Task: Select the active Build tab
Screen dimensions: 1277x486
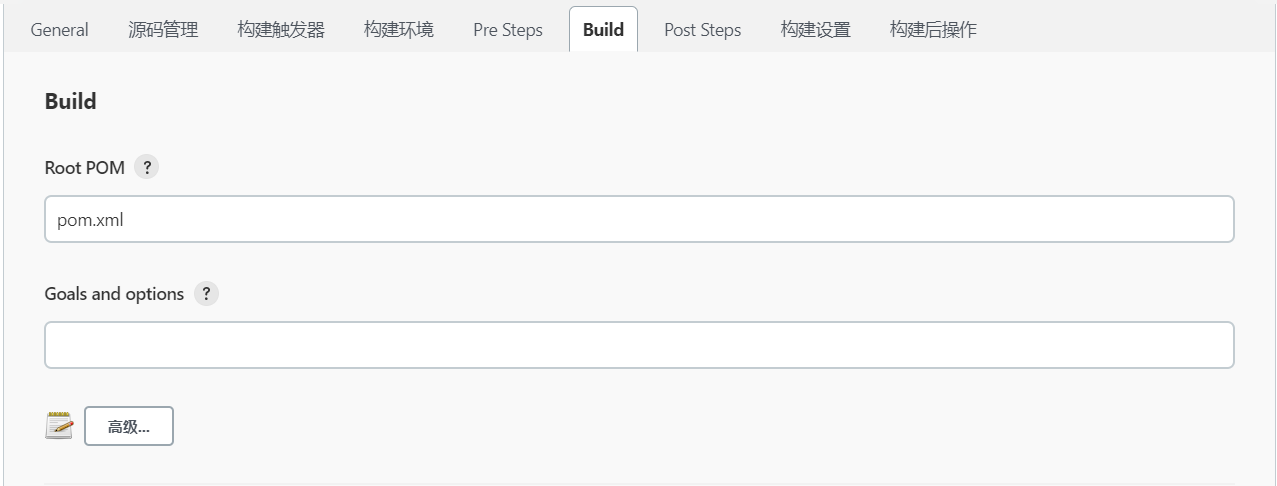Action: click(x=603, y=30)
